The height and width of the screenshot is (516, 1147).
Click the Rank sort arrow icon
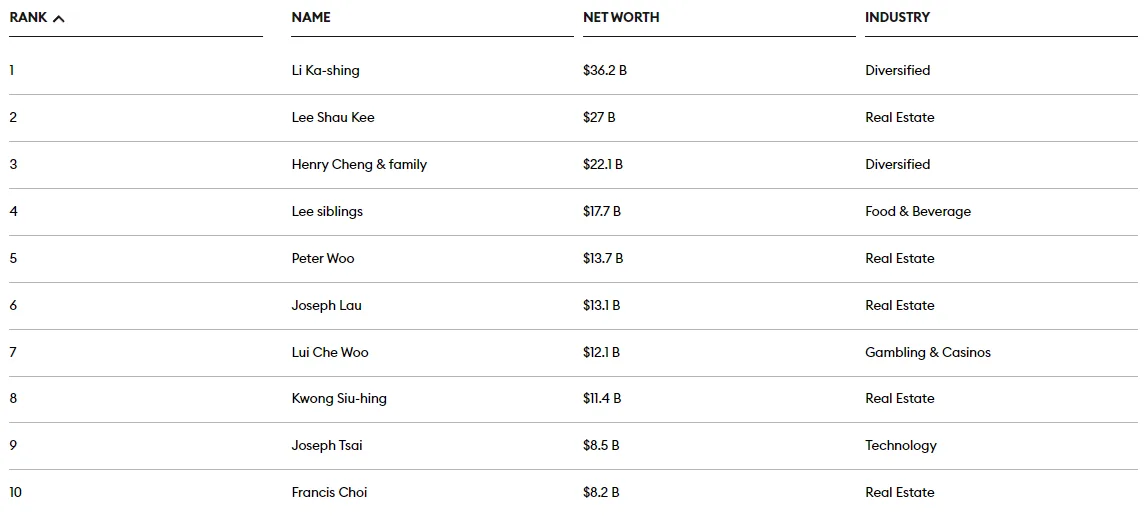click(x=58, y=18)
